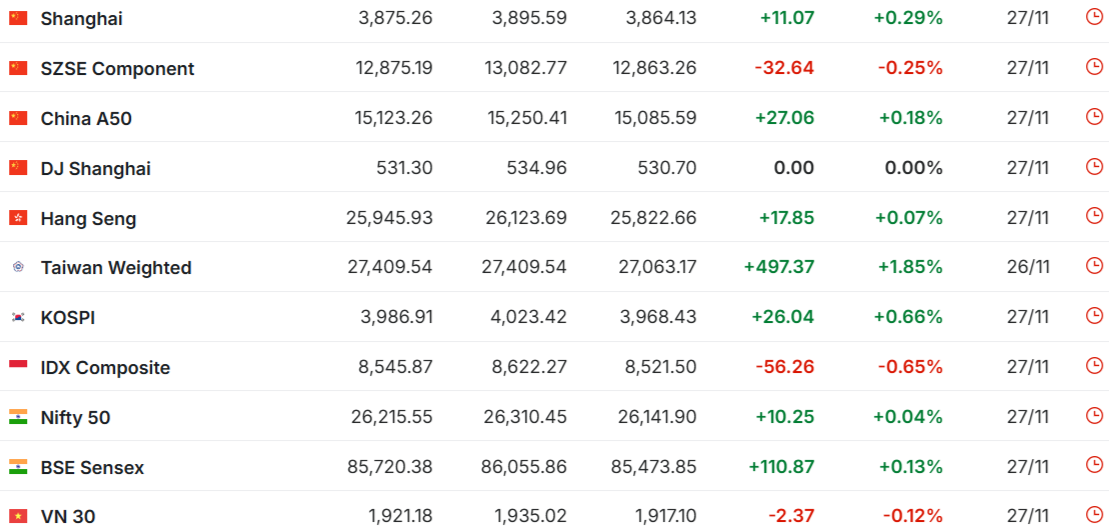
Task: Click the Hang Seng row clock icon
Action: [x=1094, y=217]
